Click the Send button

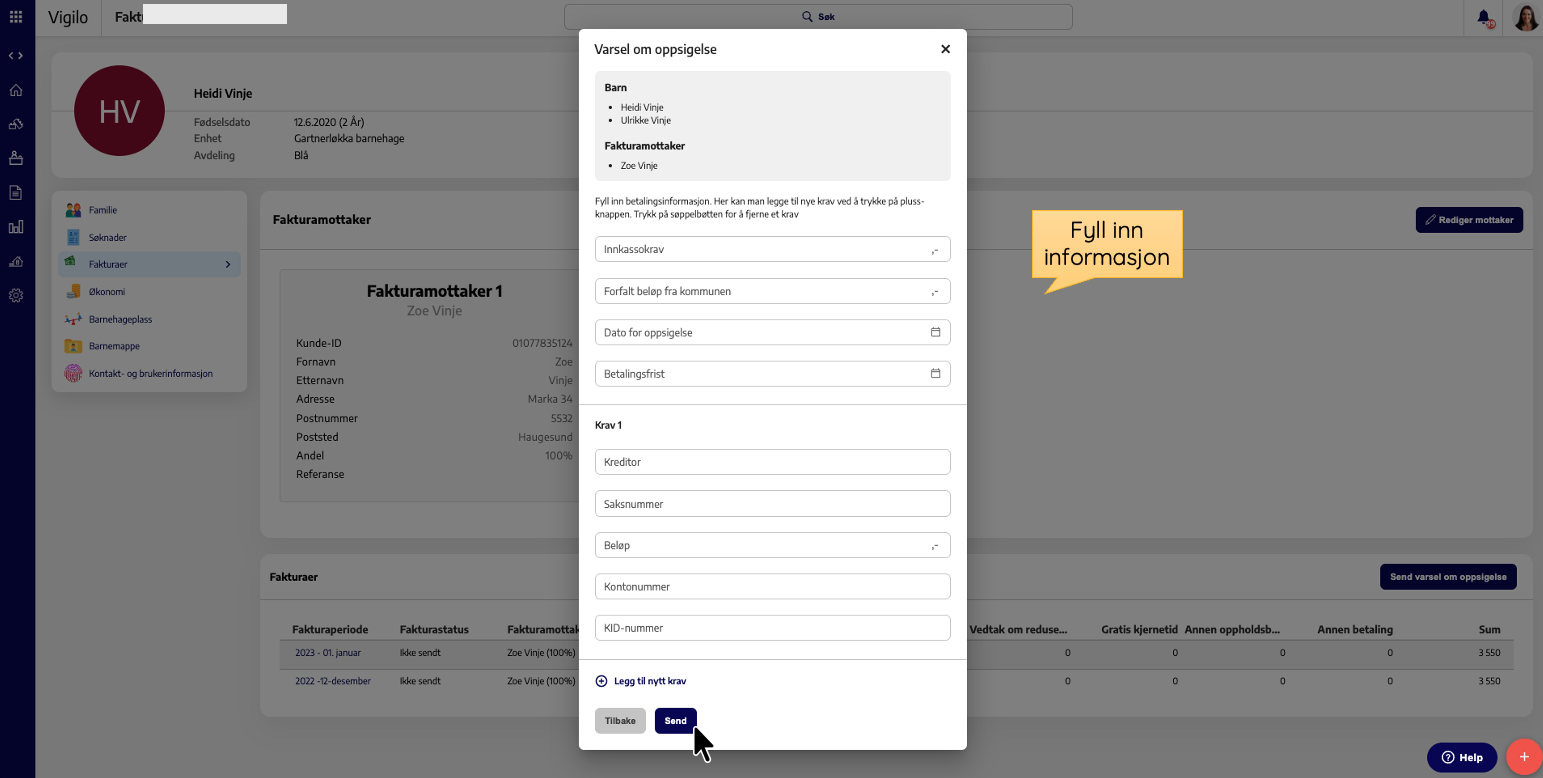click(675, 721)
